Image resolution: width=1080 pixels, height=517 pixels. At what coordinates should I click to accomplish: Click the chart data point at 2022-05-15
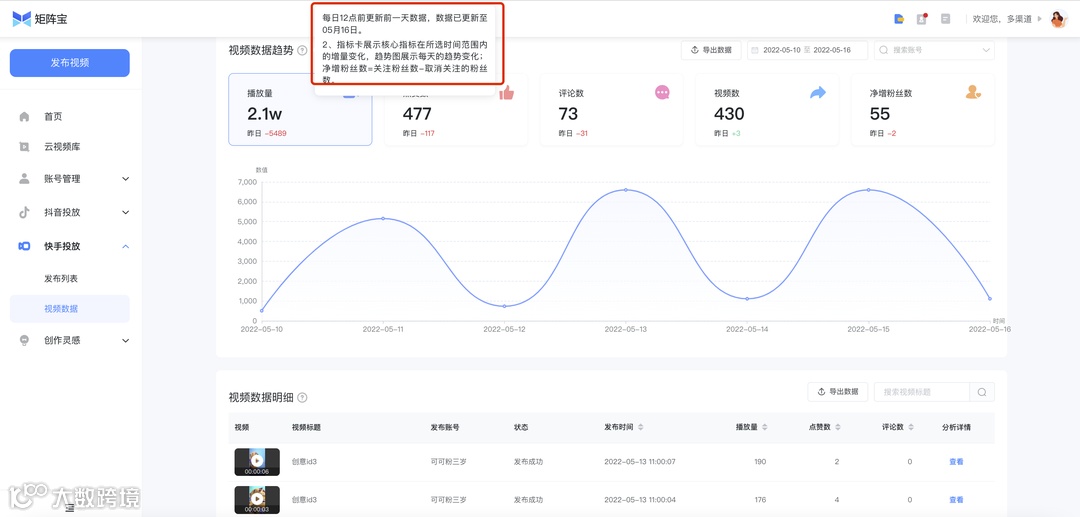click(x=868, y=189)
